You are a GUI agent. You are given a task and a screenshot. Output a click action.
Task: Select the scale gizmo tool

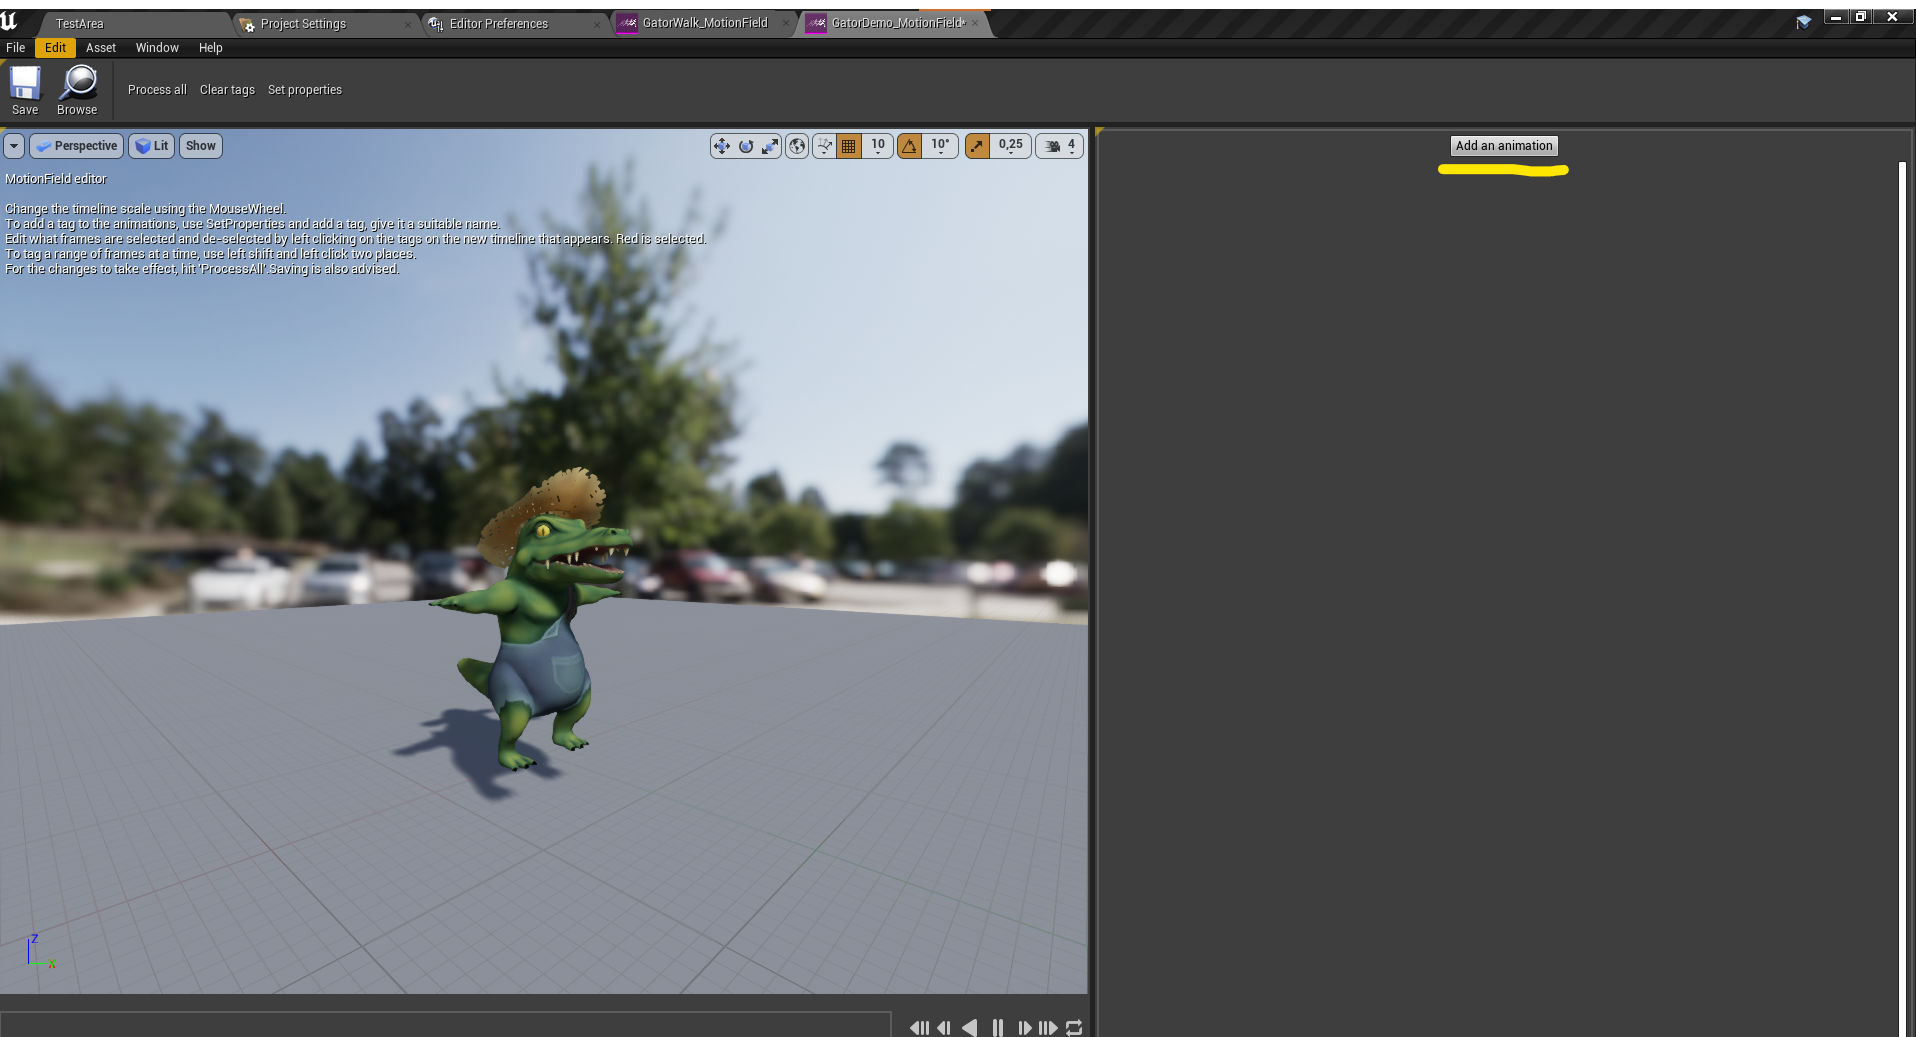[x=770, y=146]
